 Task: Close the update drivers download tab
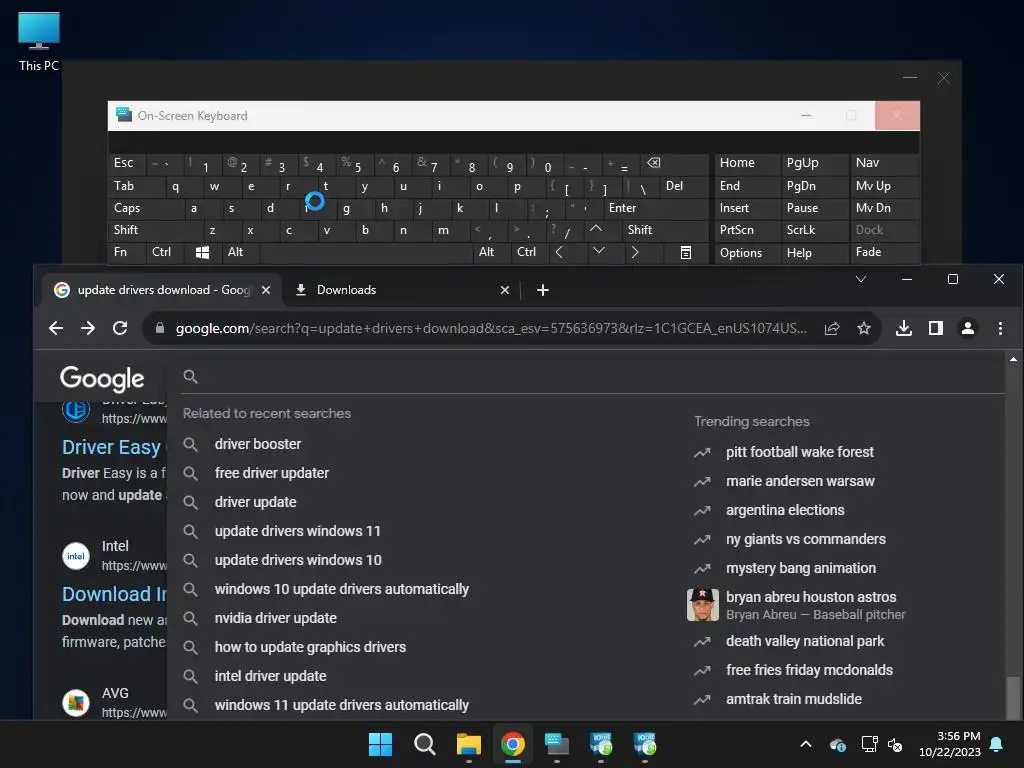(266, 290)
